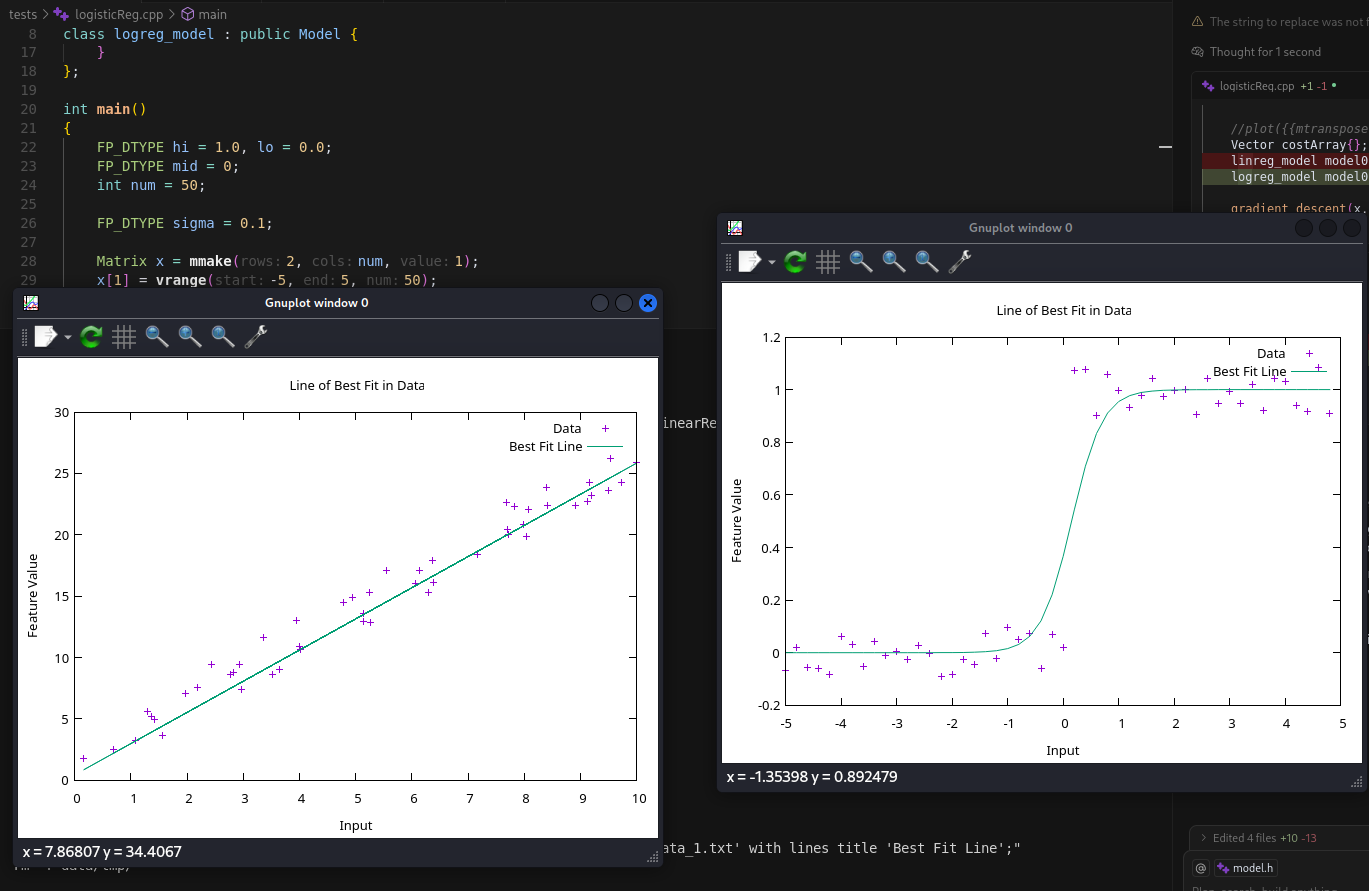The height and width of the screenshot is (891, 1369).
Task: Select 'logisticReg.cpp' in the breadcrumb
Action: click(x=117, y=14)
